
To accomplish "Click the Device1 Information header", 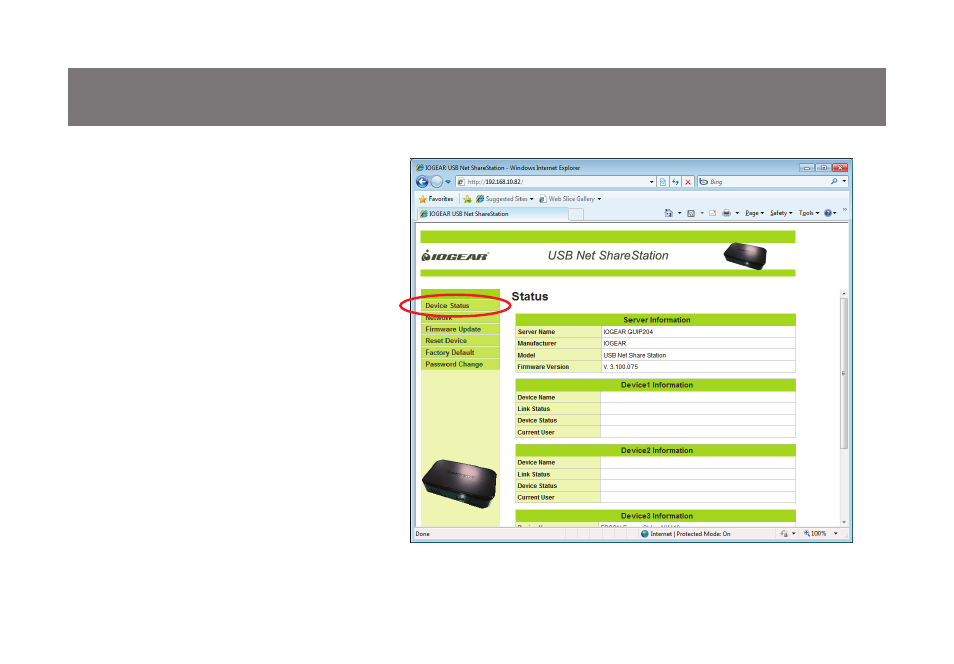I will (655, 385).
